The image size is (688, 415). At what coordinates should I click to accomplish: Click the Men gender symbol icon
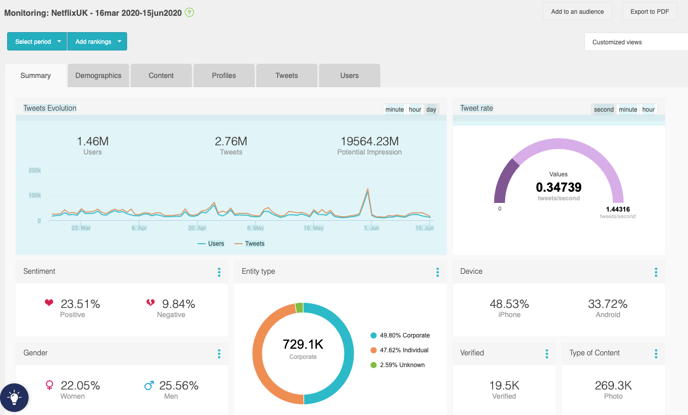point(149,385)
